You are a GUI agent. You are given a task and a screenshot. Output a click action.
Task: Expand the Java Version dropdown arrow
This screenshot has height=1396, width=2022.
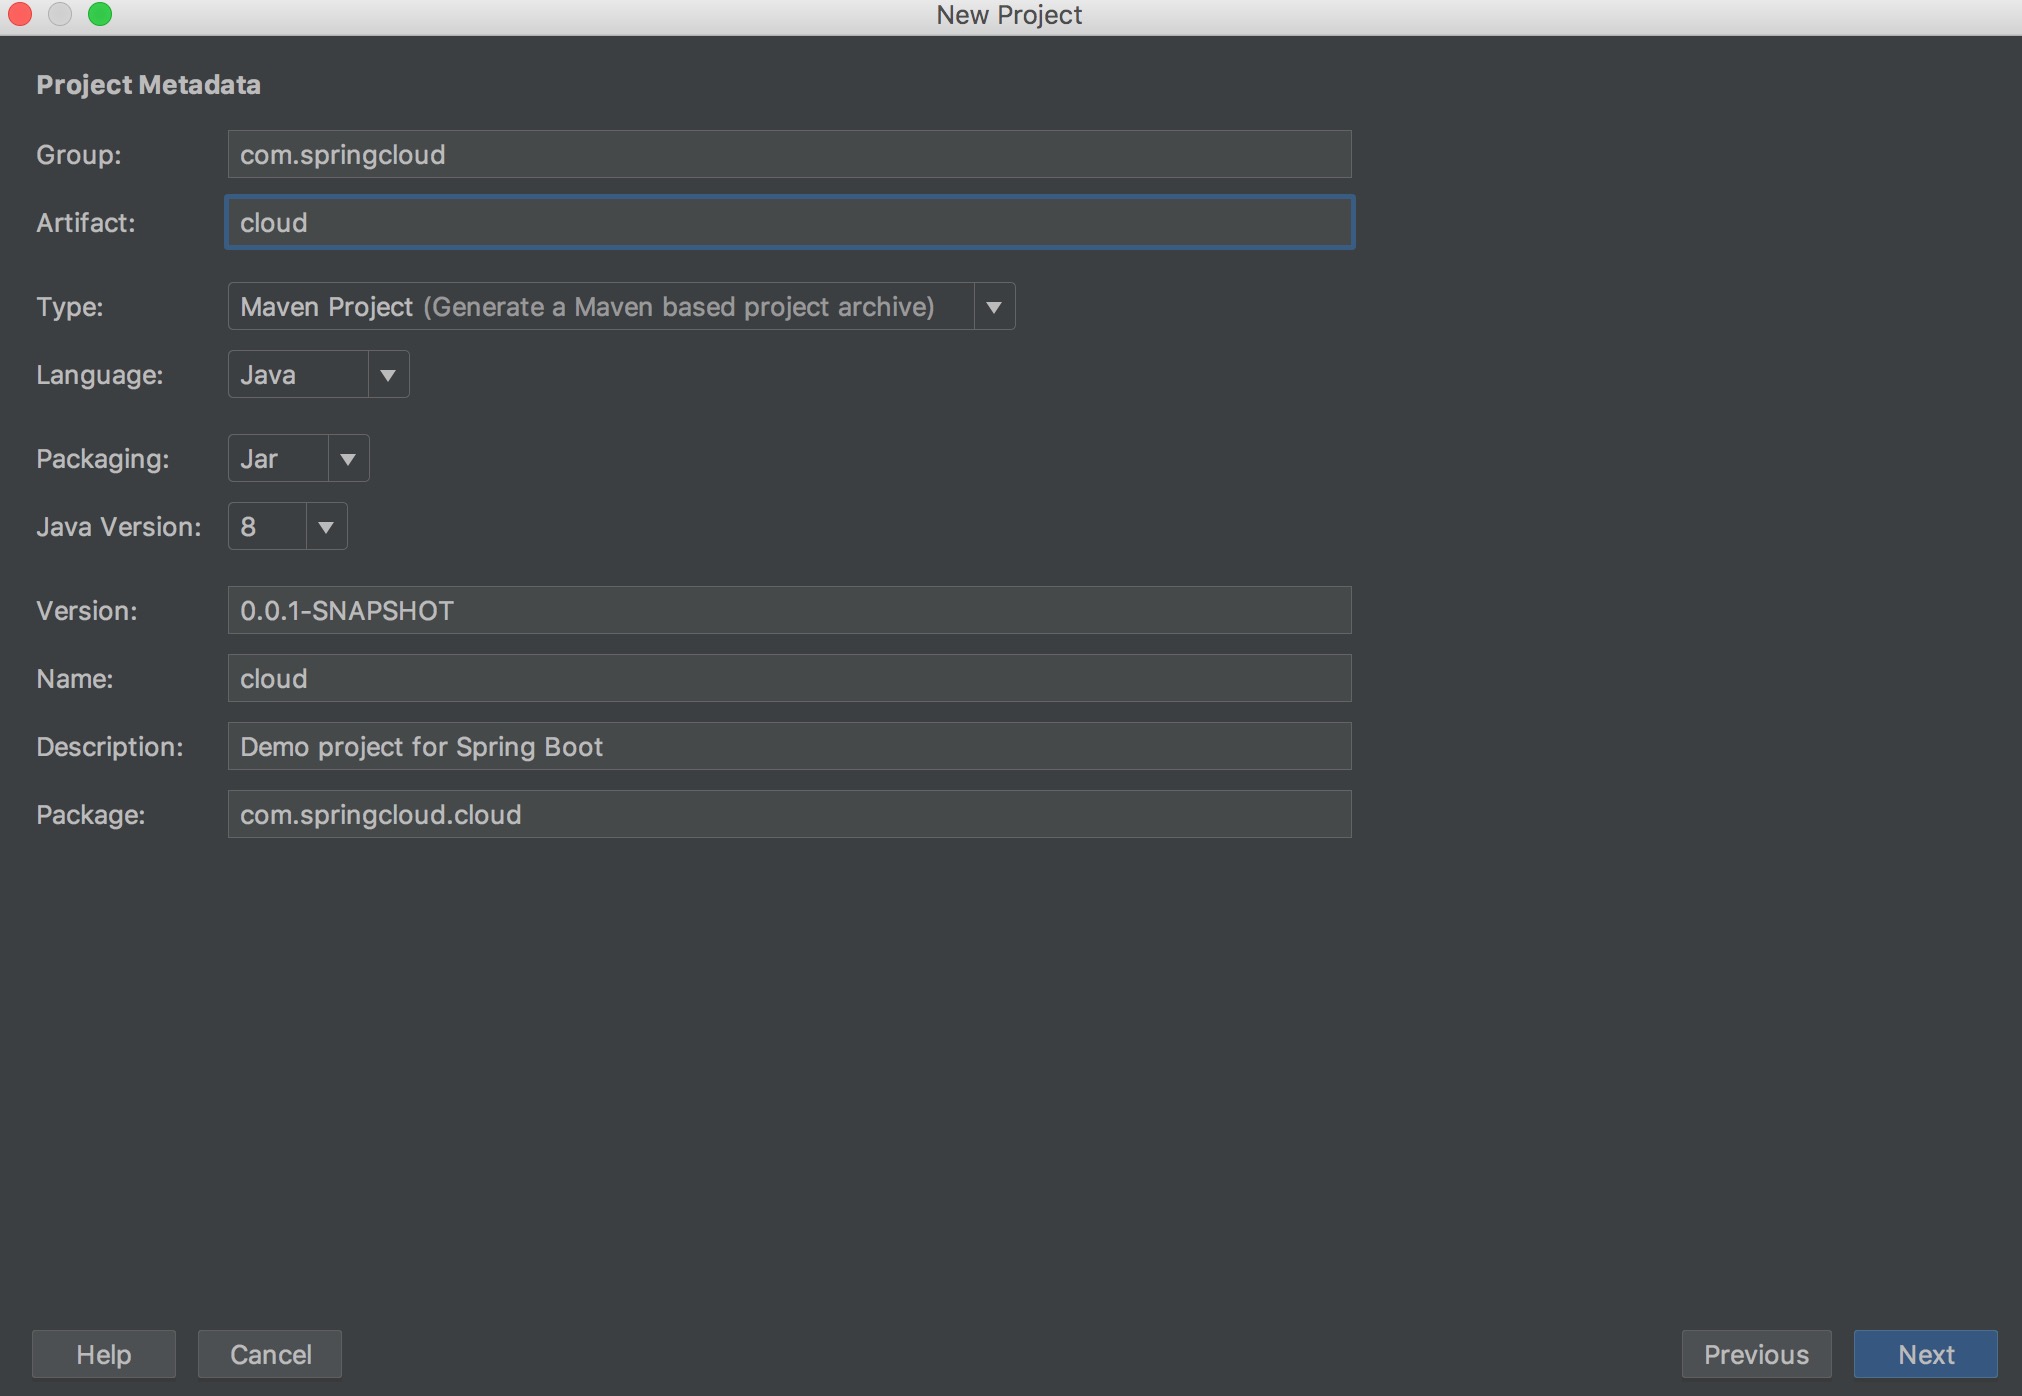coord(326,527)
